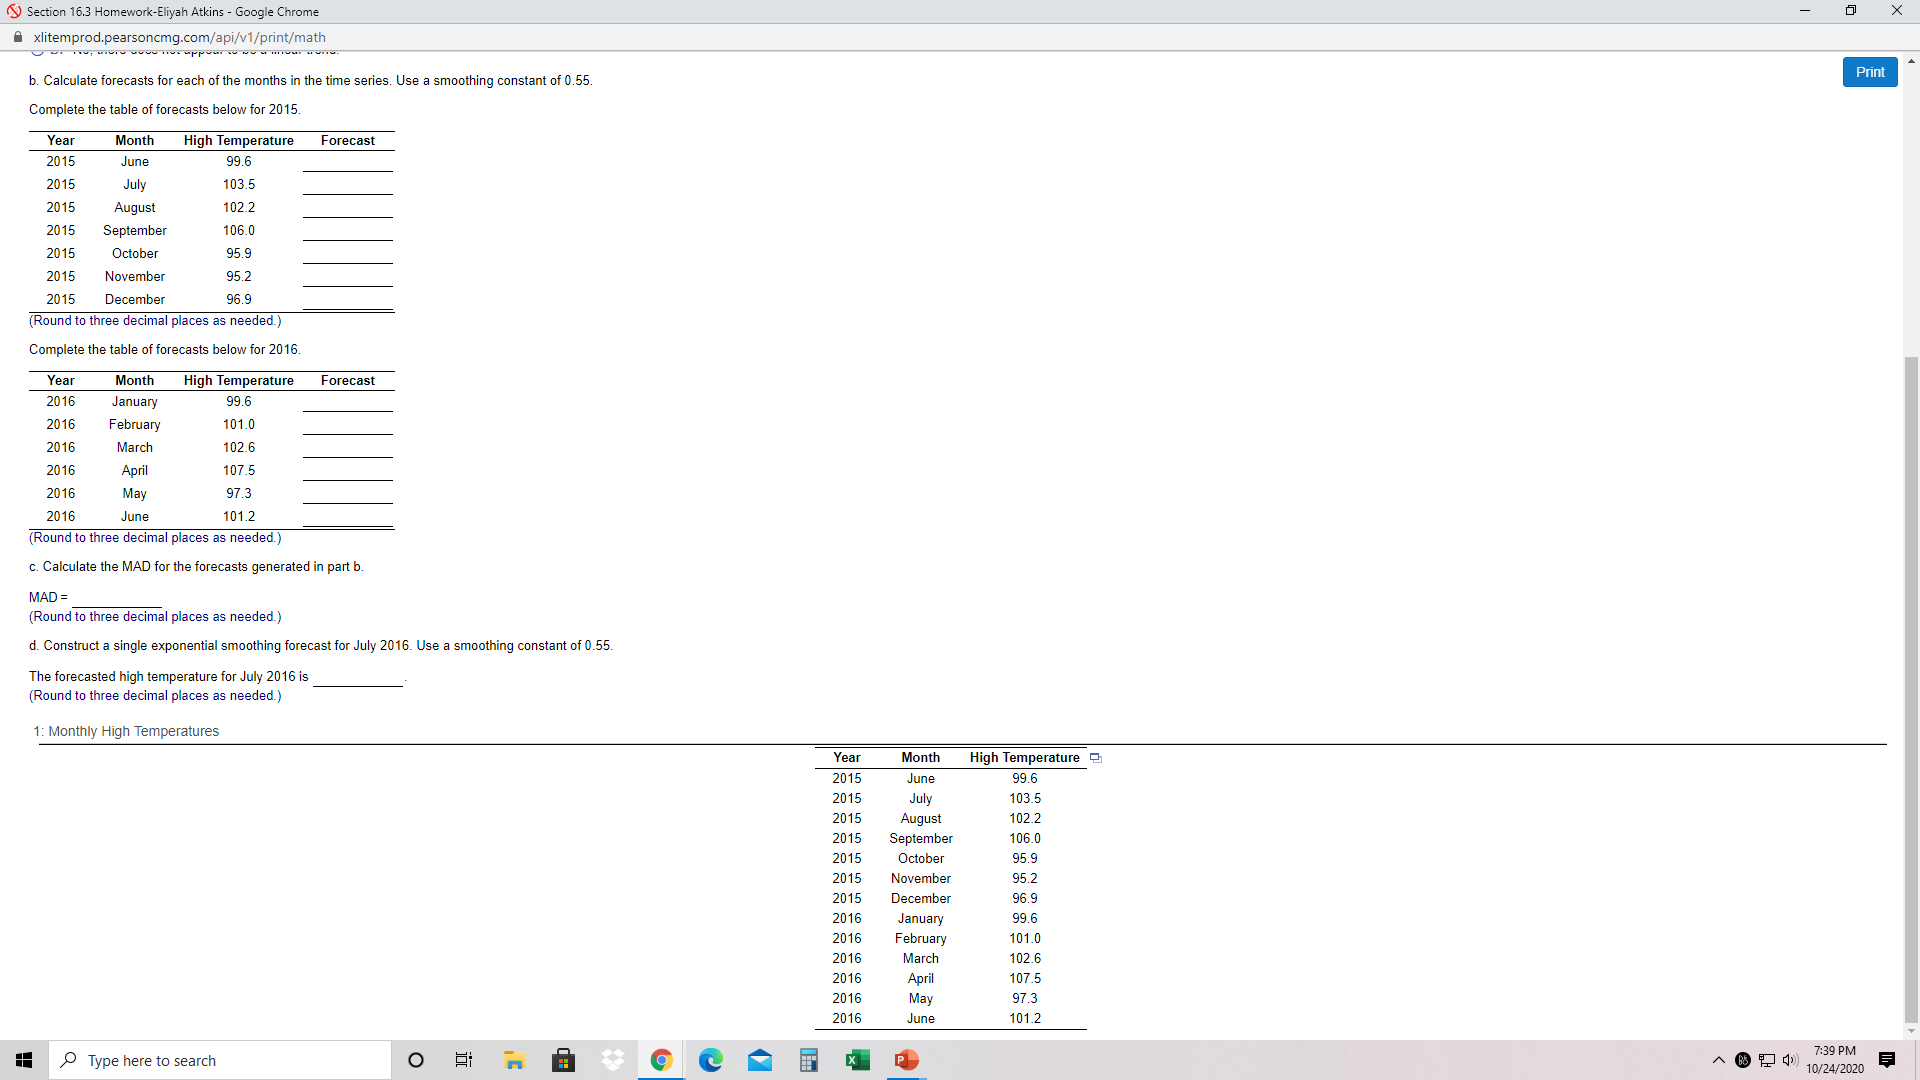Screen dimensions: 1920x1080
Task: Open Microsoft Store from taskbar
Action: pos(563,1060)
